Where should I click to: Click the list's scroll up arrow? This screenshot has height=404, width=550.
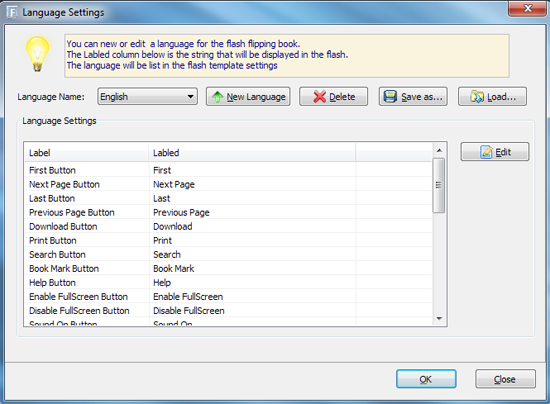click(439, 150)
